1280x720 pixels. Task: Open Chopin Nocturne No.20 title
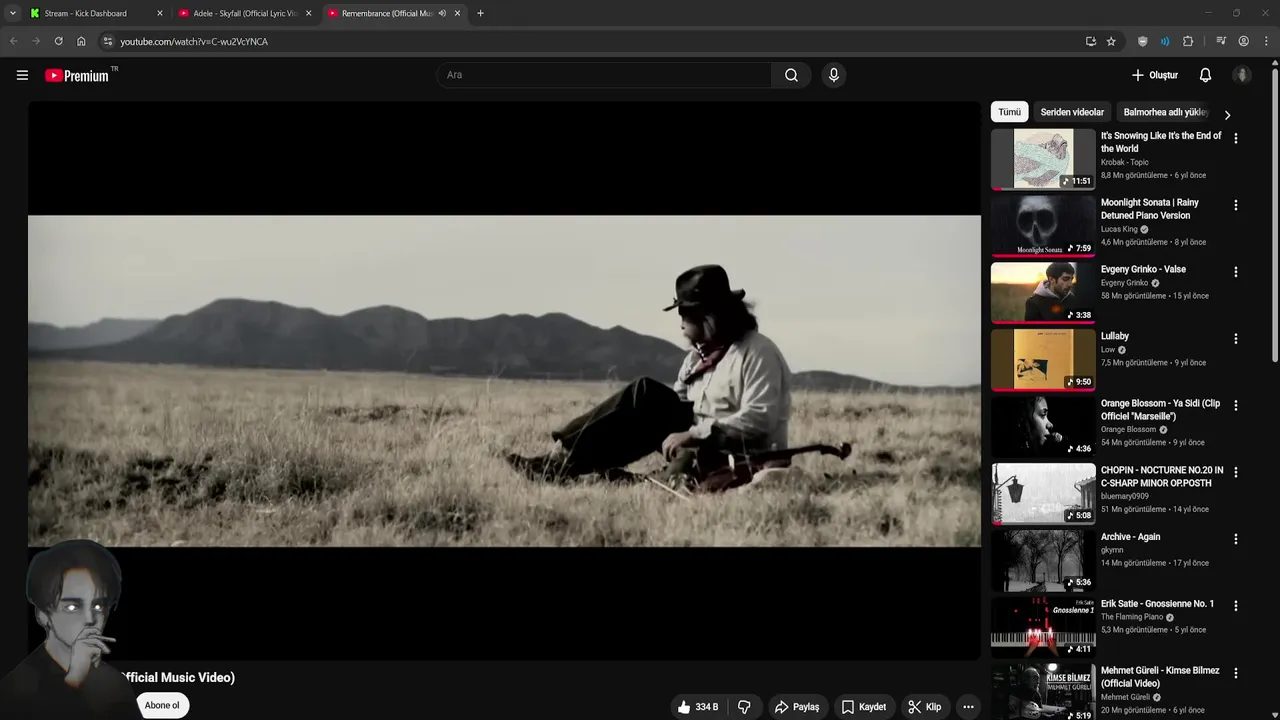1162,477
